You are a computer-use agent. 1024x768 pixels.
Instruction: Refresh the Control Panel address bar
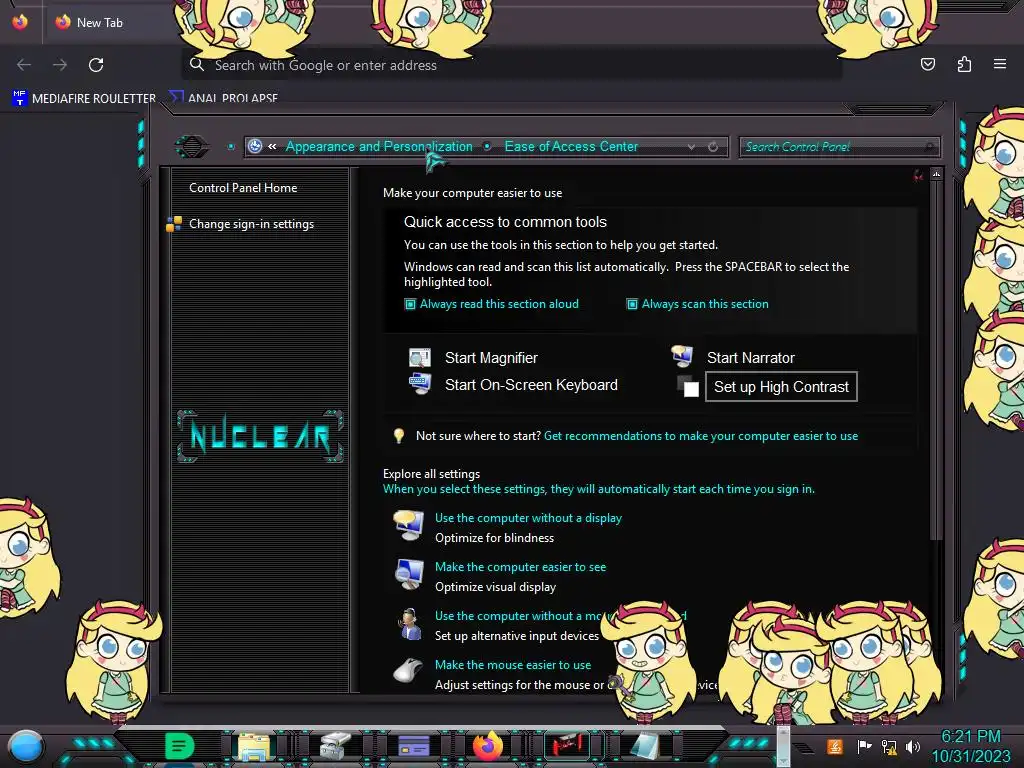713,146
